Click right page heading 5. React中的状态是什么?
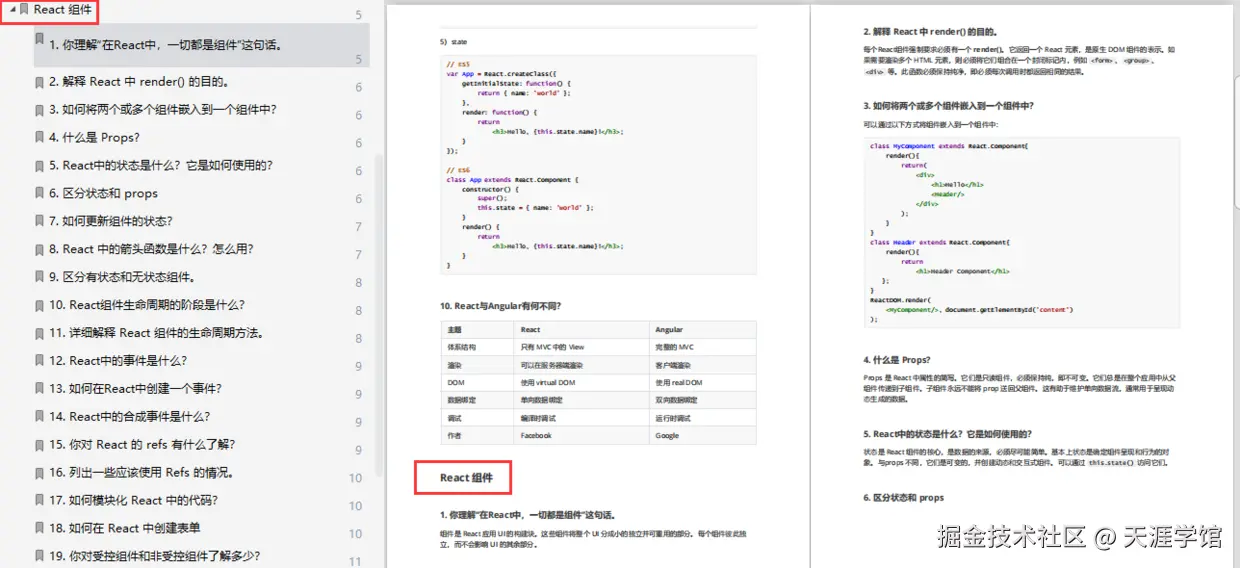Screen dimensions: 1240x568 [947, 434]
